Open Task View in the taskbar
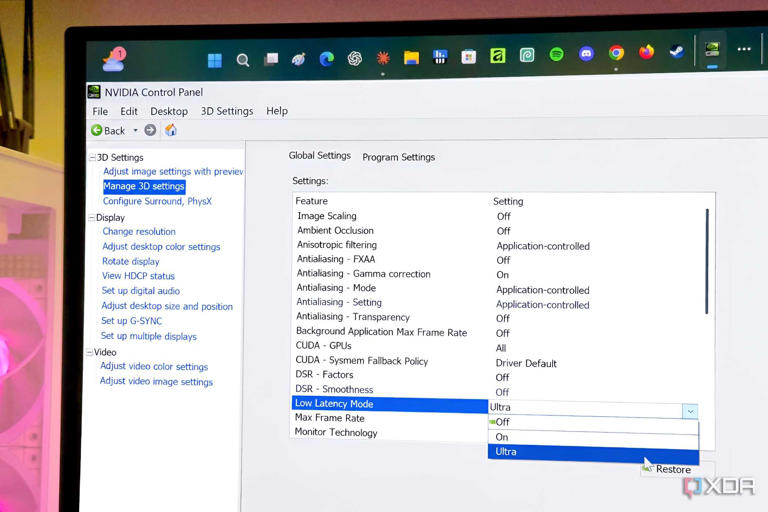768x512 pixels. coord(271,59)
